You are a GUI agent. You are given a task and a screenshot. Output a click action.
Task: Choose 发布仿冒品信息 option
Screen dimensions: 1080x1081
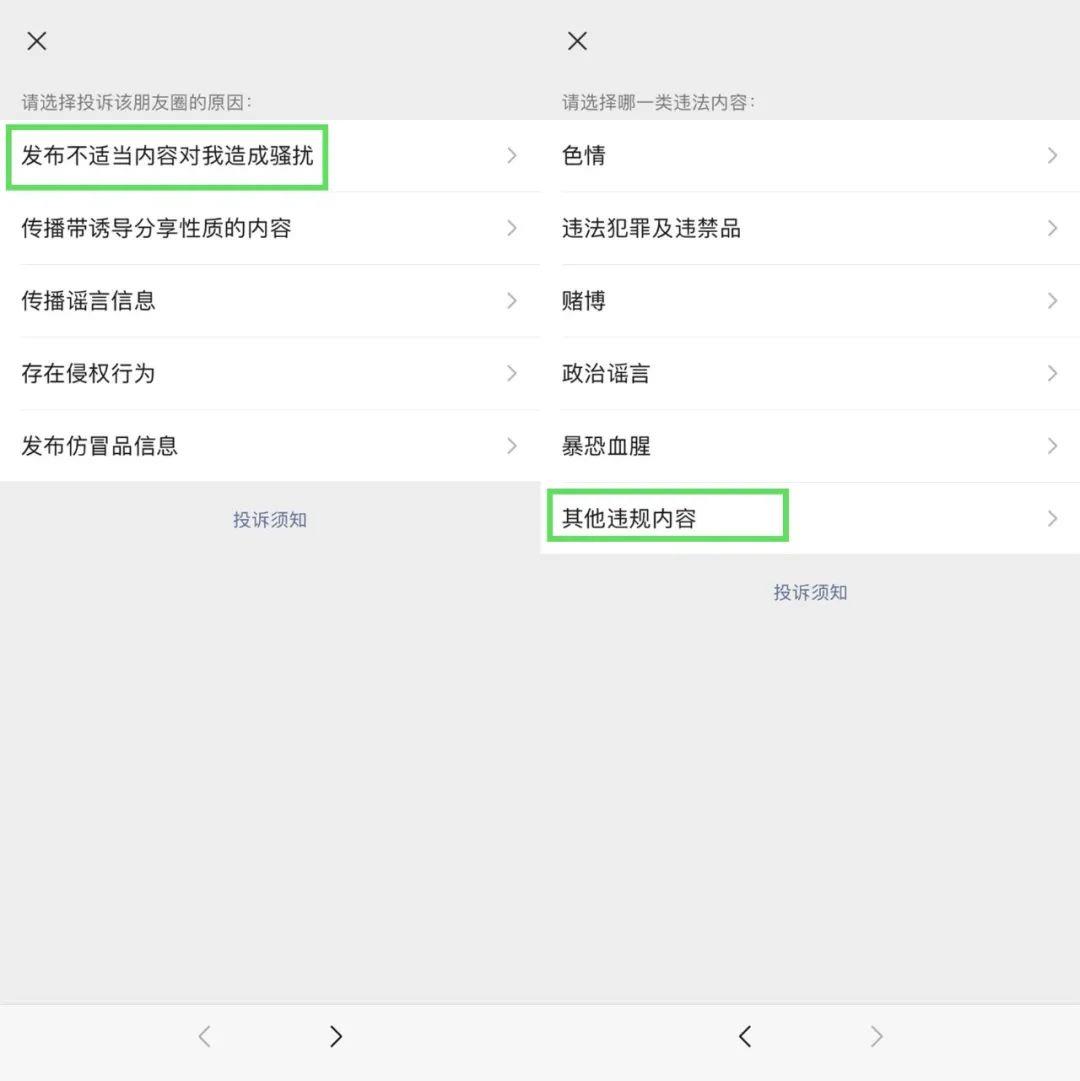pyautogui.click(x=100, y=446)
